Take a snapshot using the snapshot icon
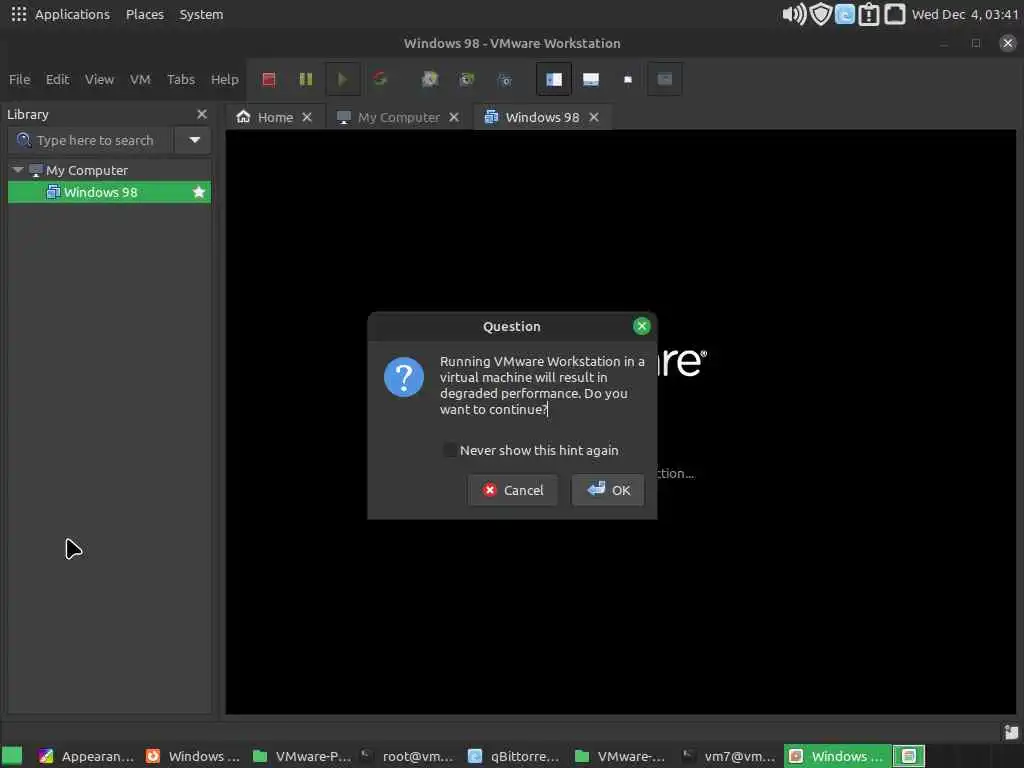The width and height of the screenshot is (1024, 768). click(x=430, y=79)
